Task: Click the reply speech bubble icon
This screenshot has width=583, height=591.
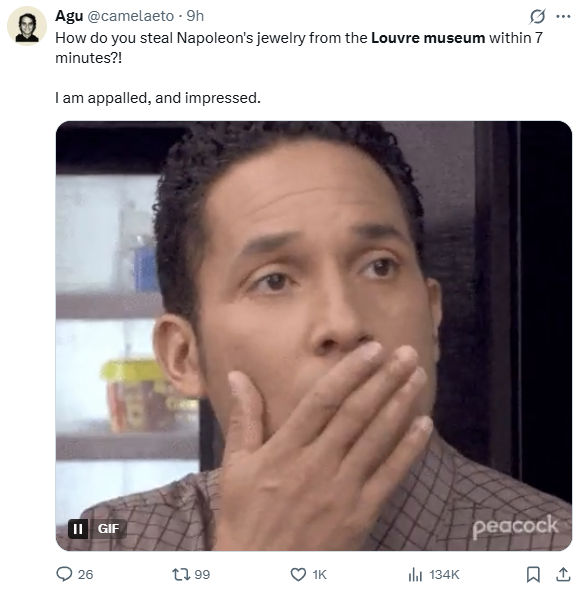Action: click(x=64, y=574)
